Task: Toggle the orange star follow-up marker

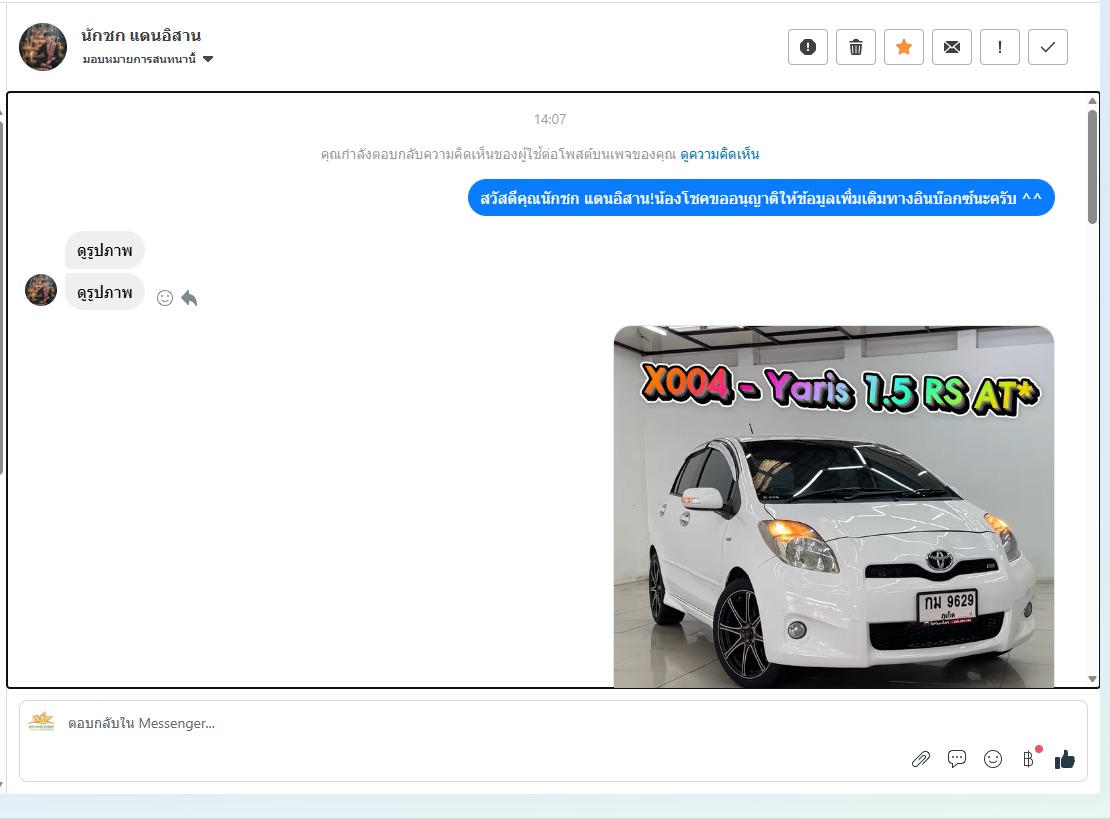Action: 904,47
